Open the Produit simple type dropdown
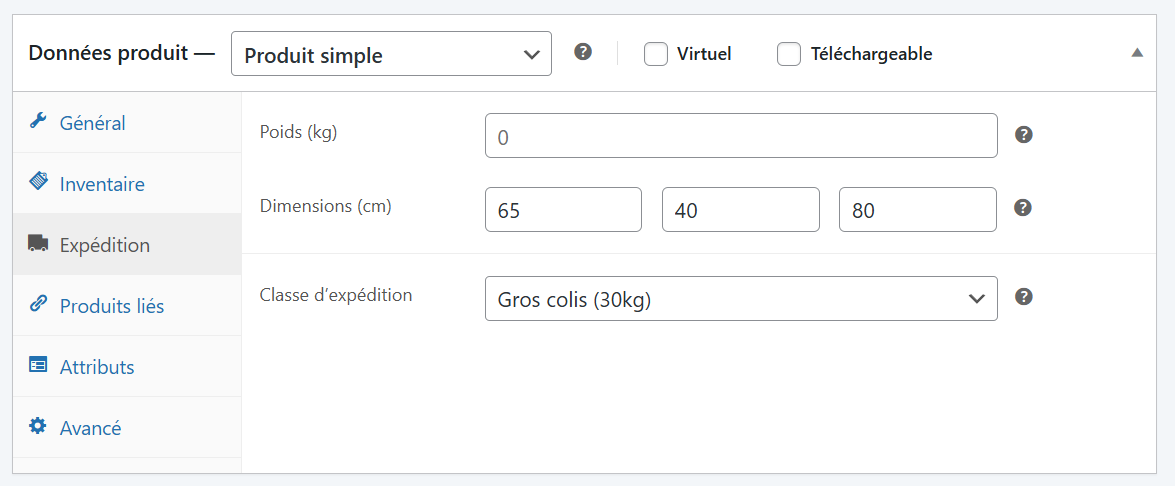This screenshot has height=486, width=1175. (x=391, y=54)
